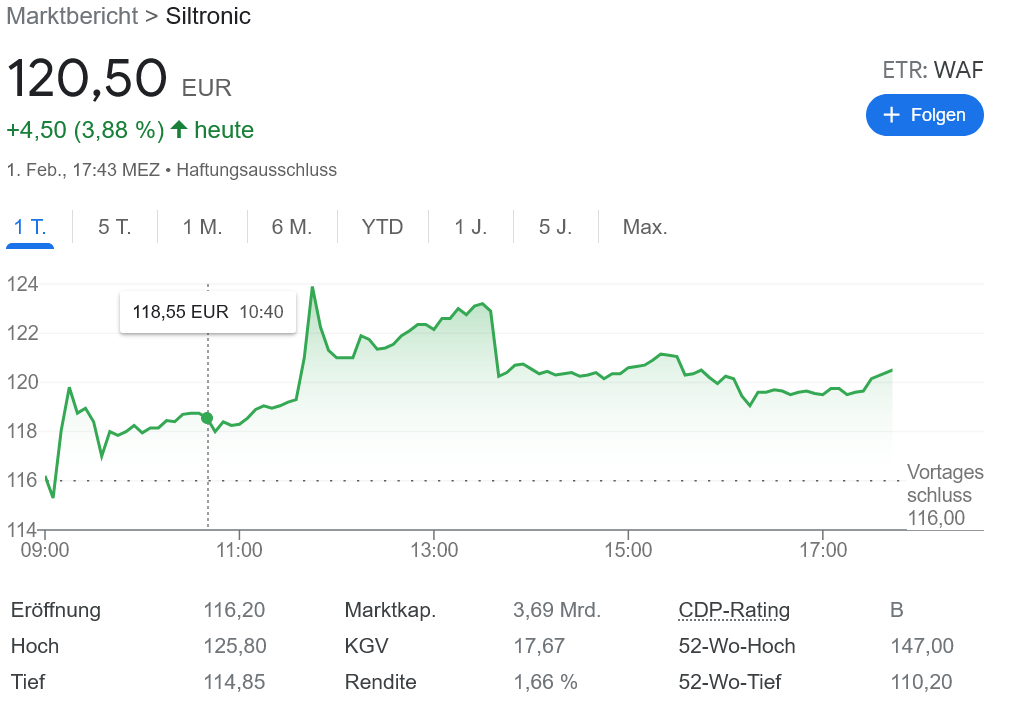Show the 5 J. chart range

555,227
